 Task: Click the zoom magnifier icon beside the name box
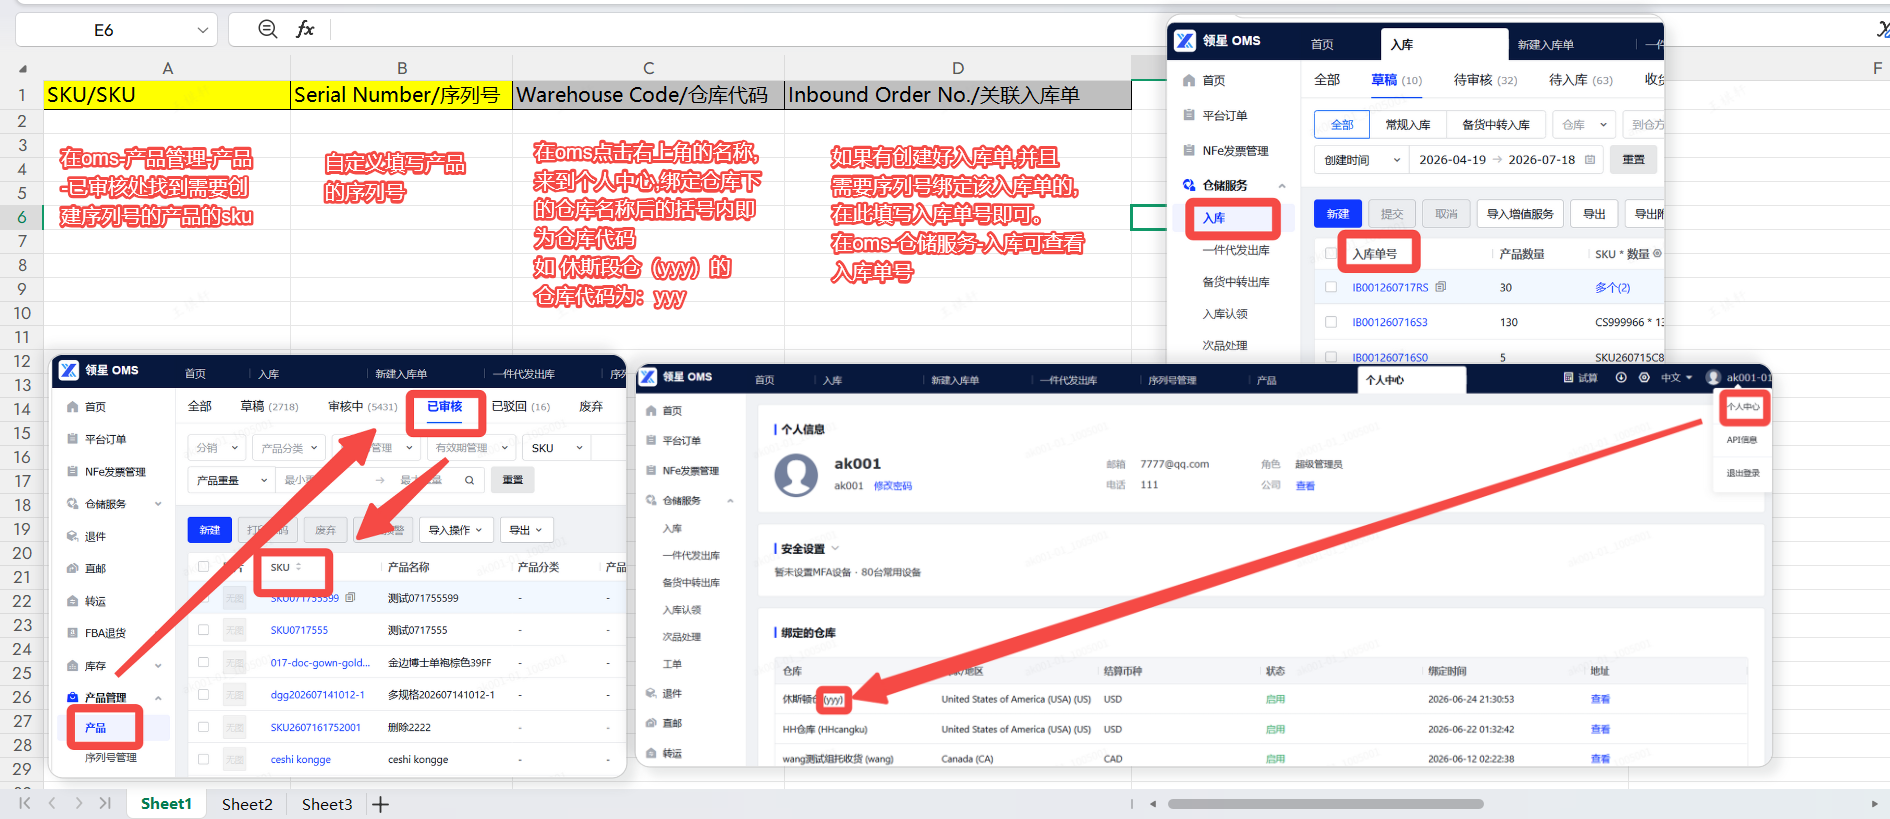click(x=267, y=29)
